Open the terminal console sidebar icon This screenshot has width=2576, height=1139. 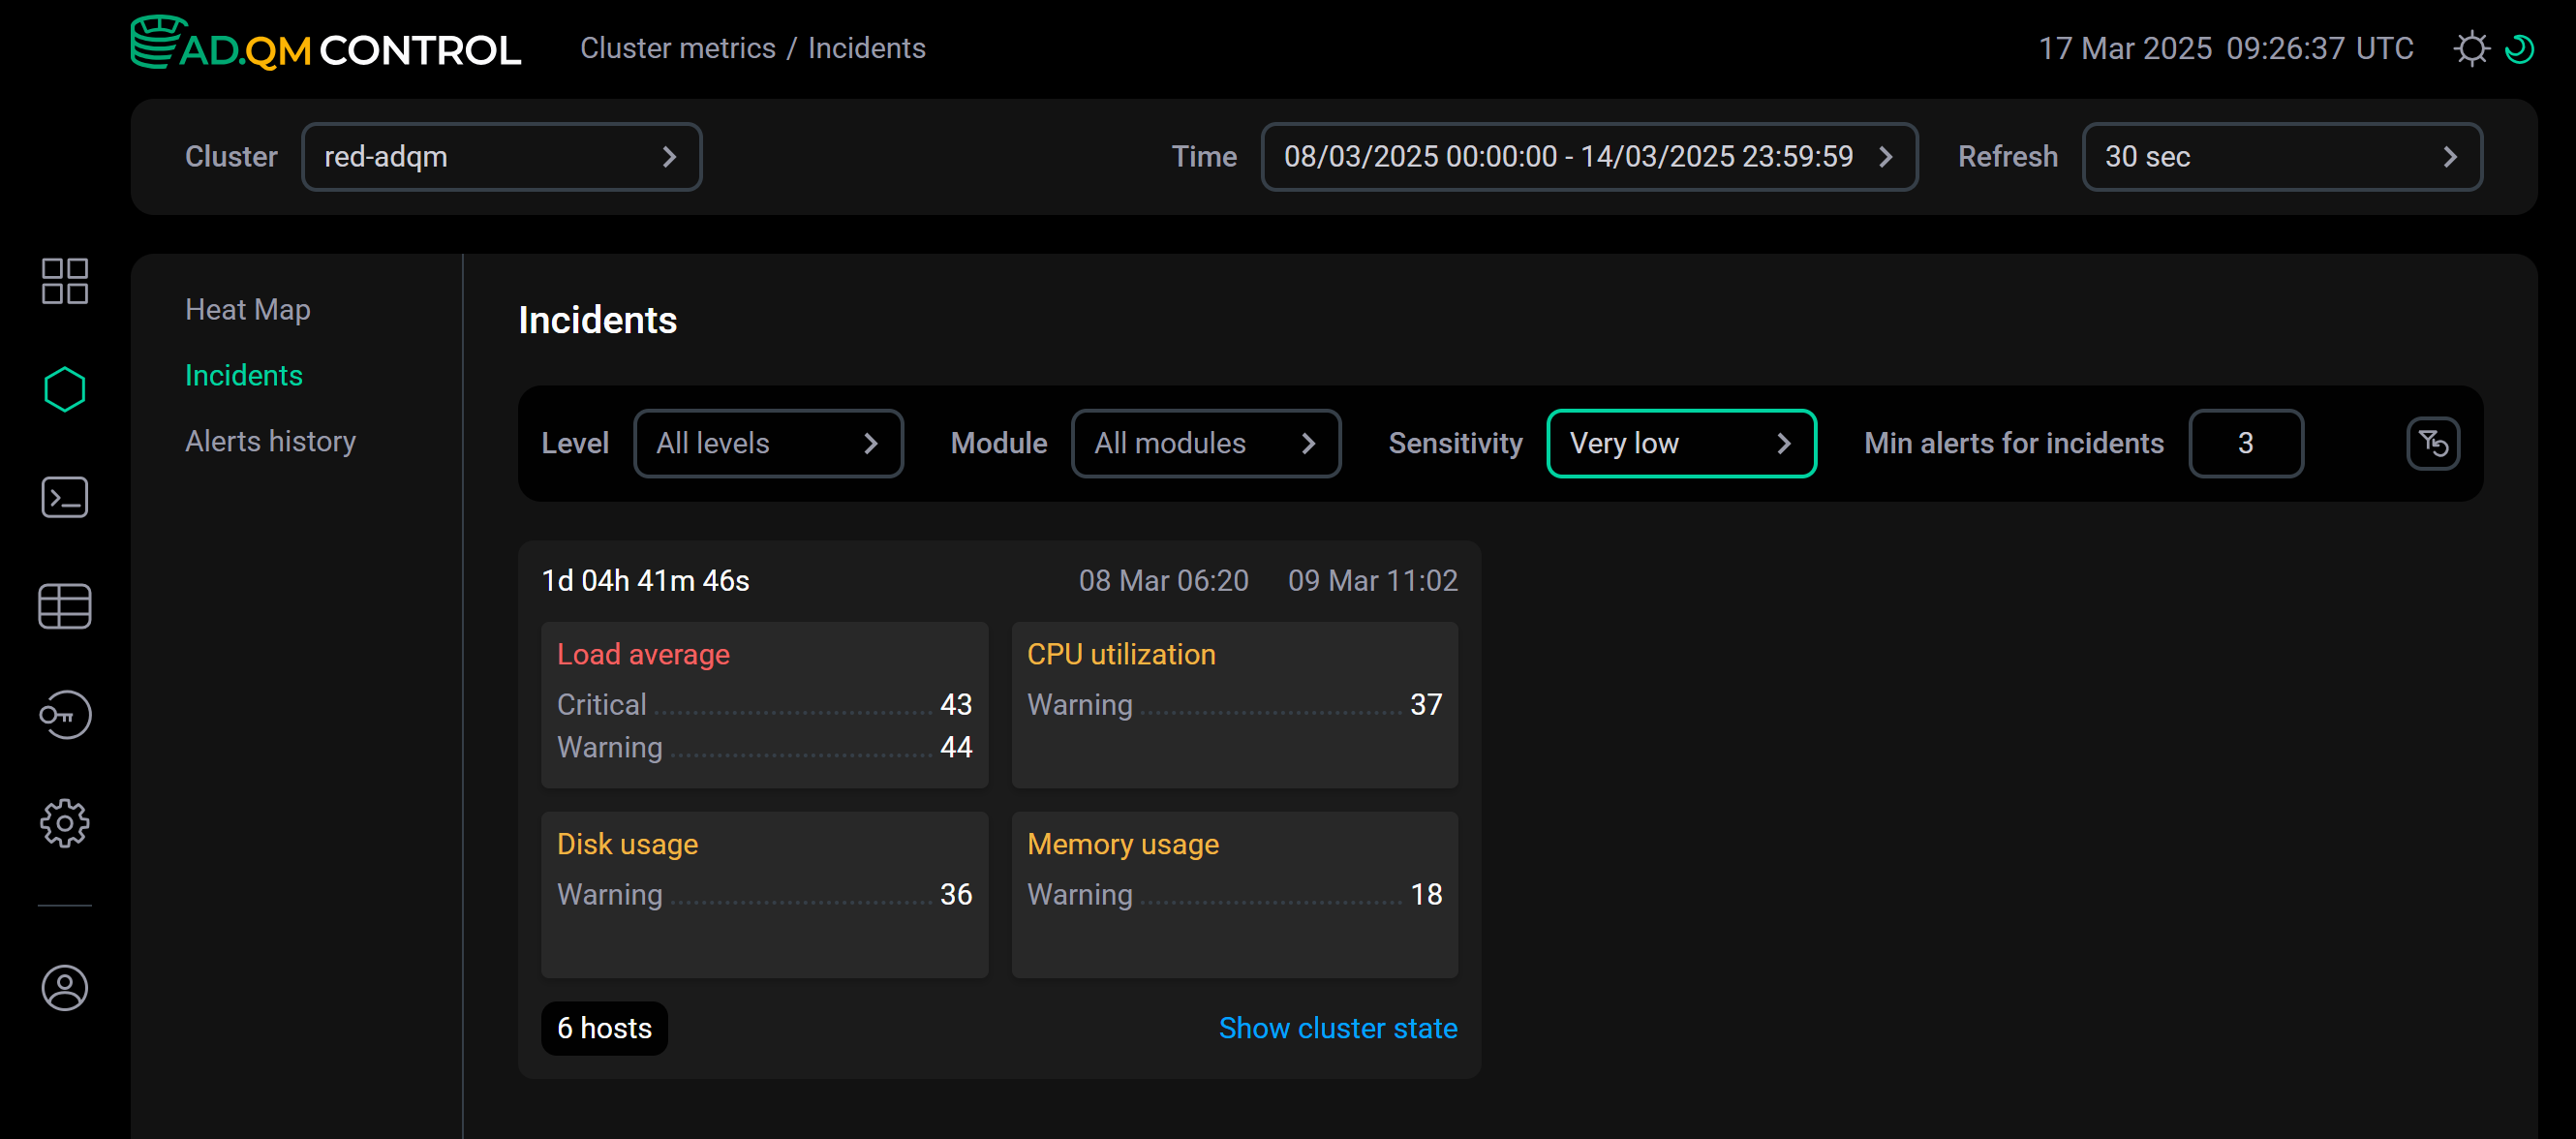click(64, 497)
